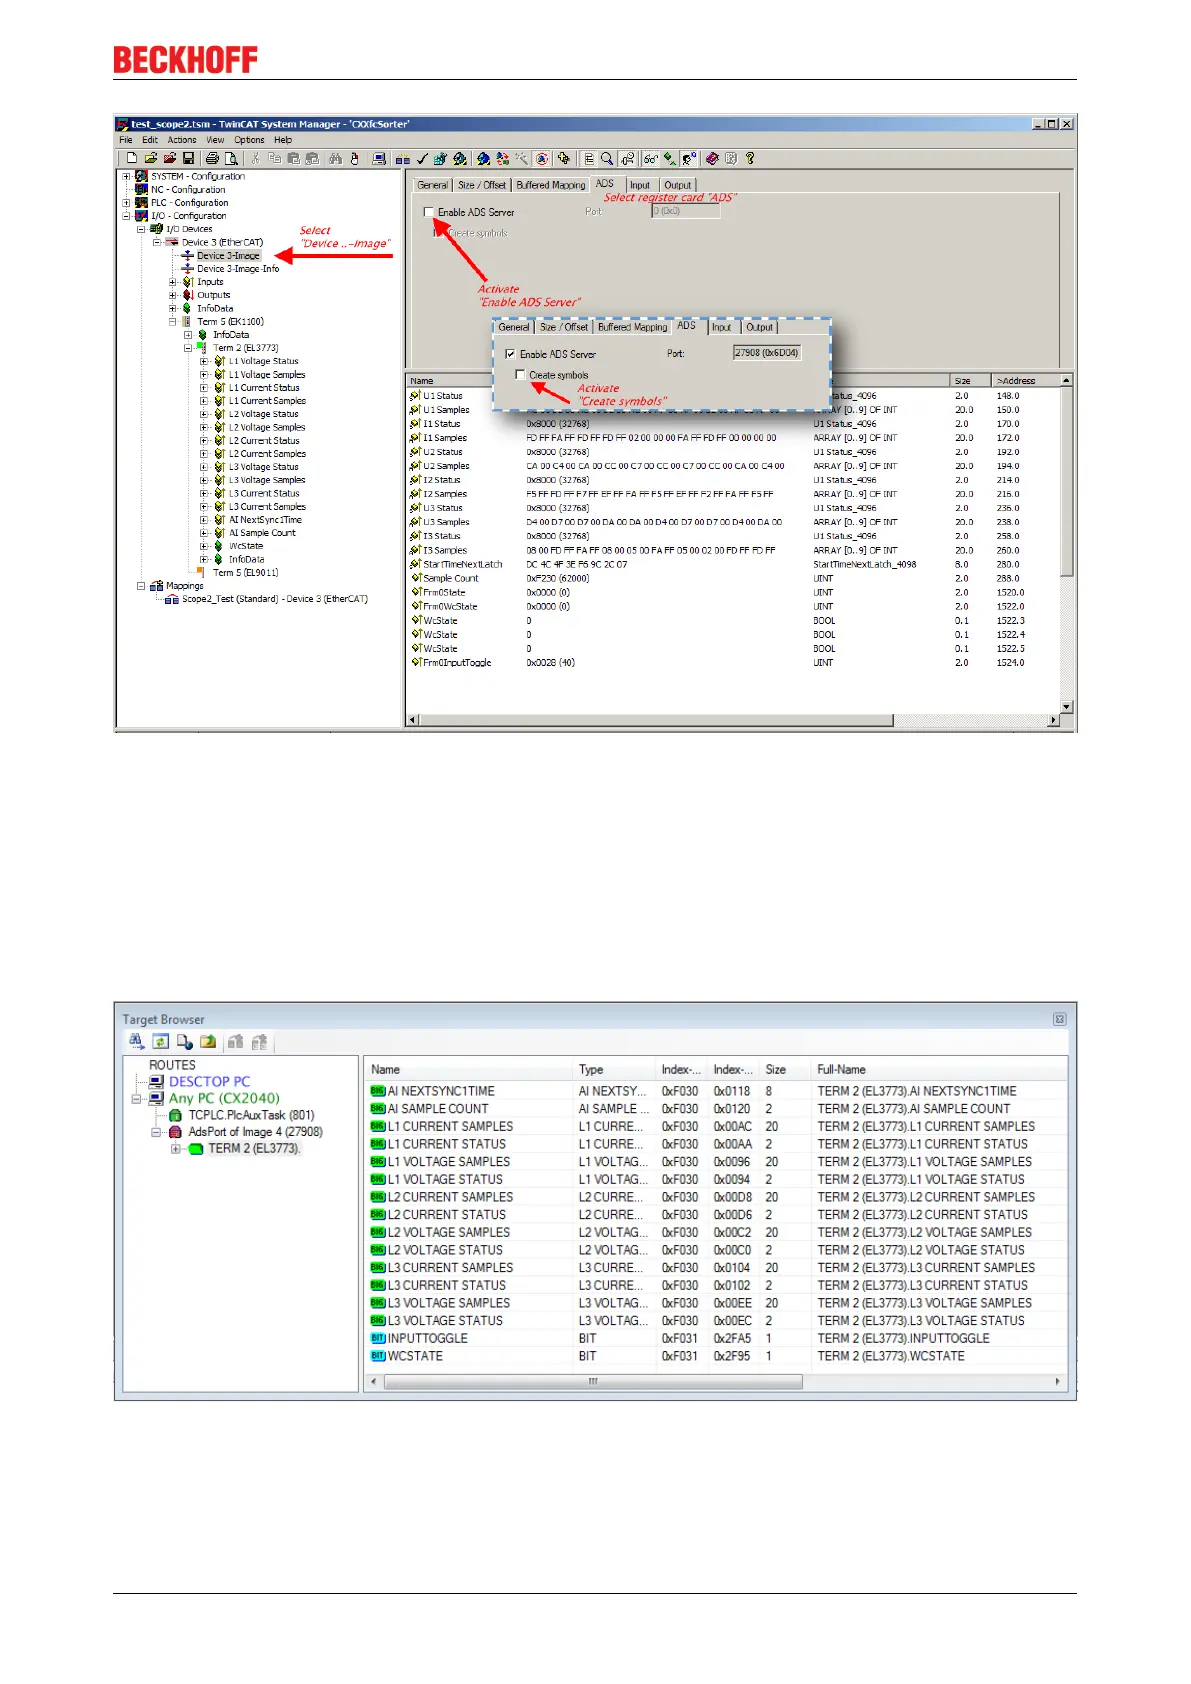Enable the unchecked 'Enable ADS Server' checkbox
Viewport: 1191px width, 1684px height.
(x=429, y=212)
